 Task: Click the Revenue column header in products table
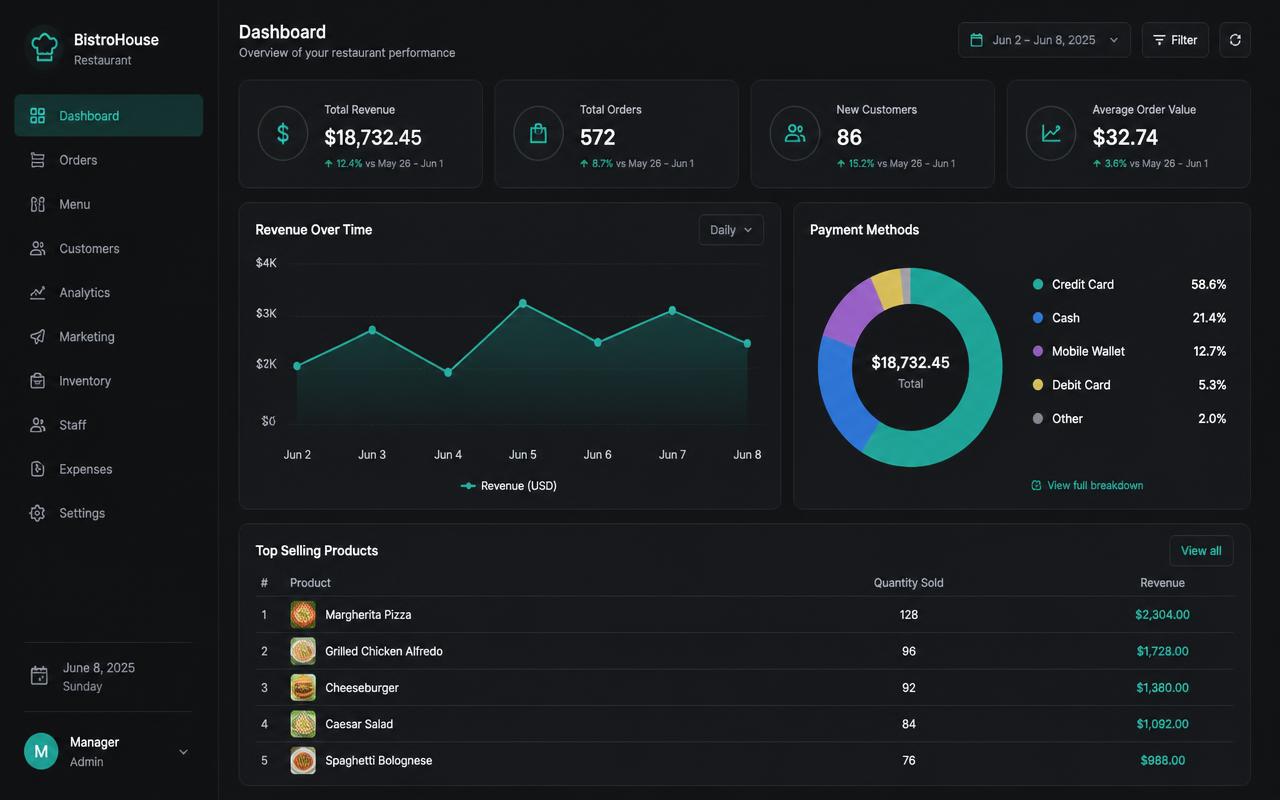(1162, 583)
